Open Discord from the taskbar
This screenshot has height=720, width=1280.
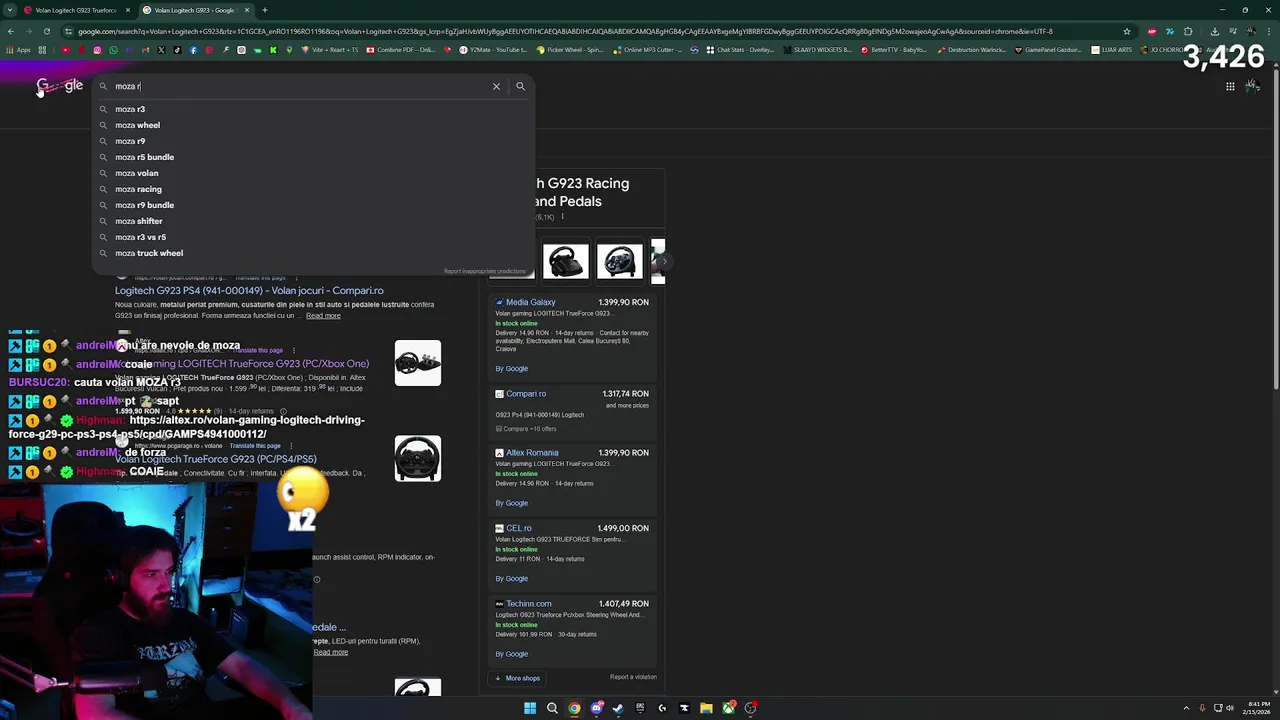pyautogui.click(x=596, y=708)
